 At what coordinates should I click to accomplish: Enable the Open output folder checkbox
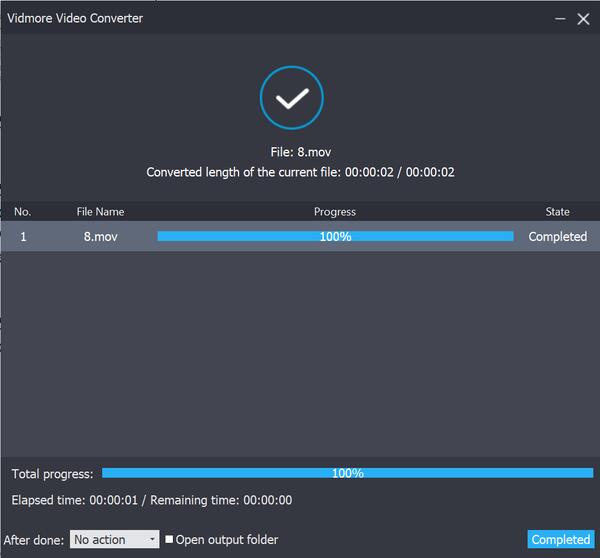pos(169,540)
